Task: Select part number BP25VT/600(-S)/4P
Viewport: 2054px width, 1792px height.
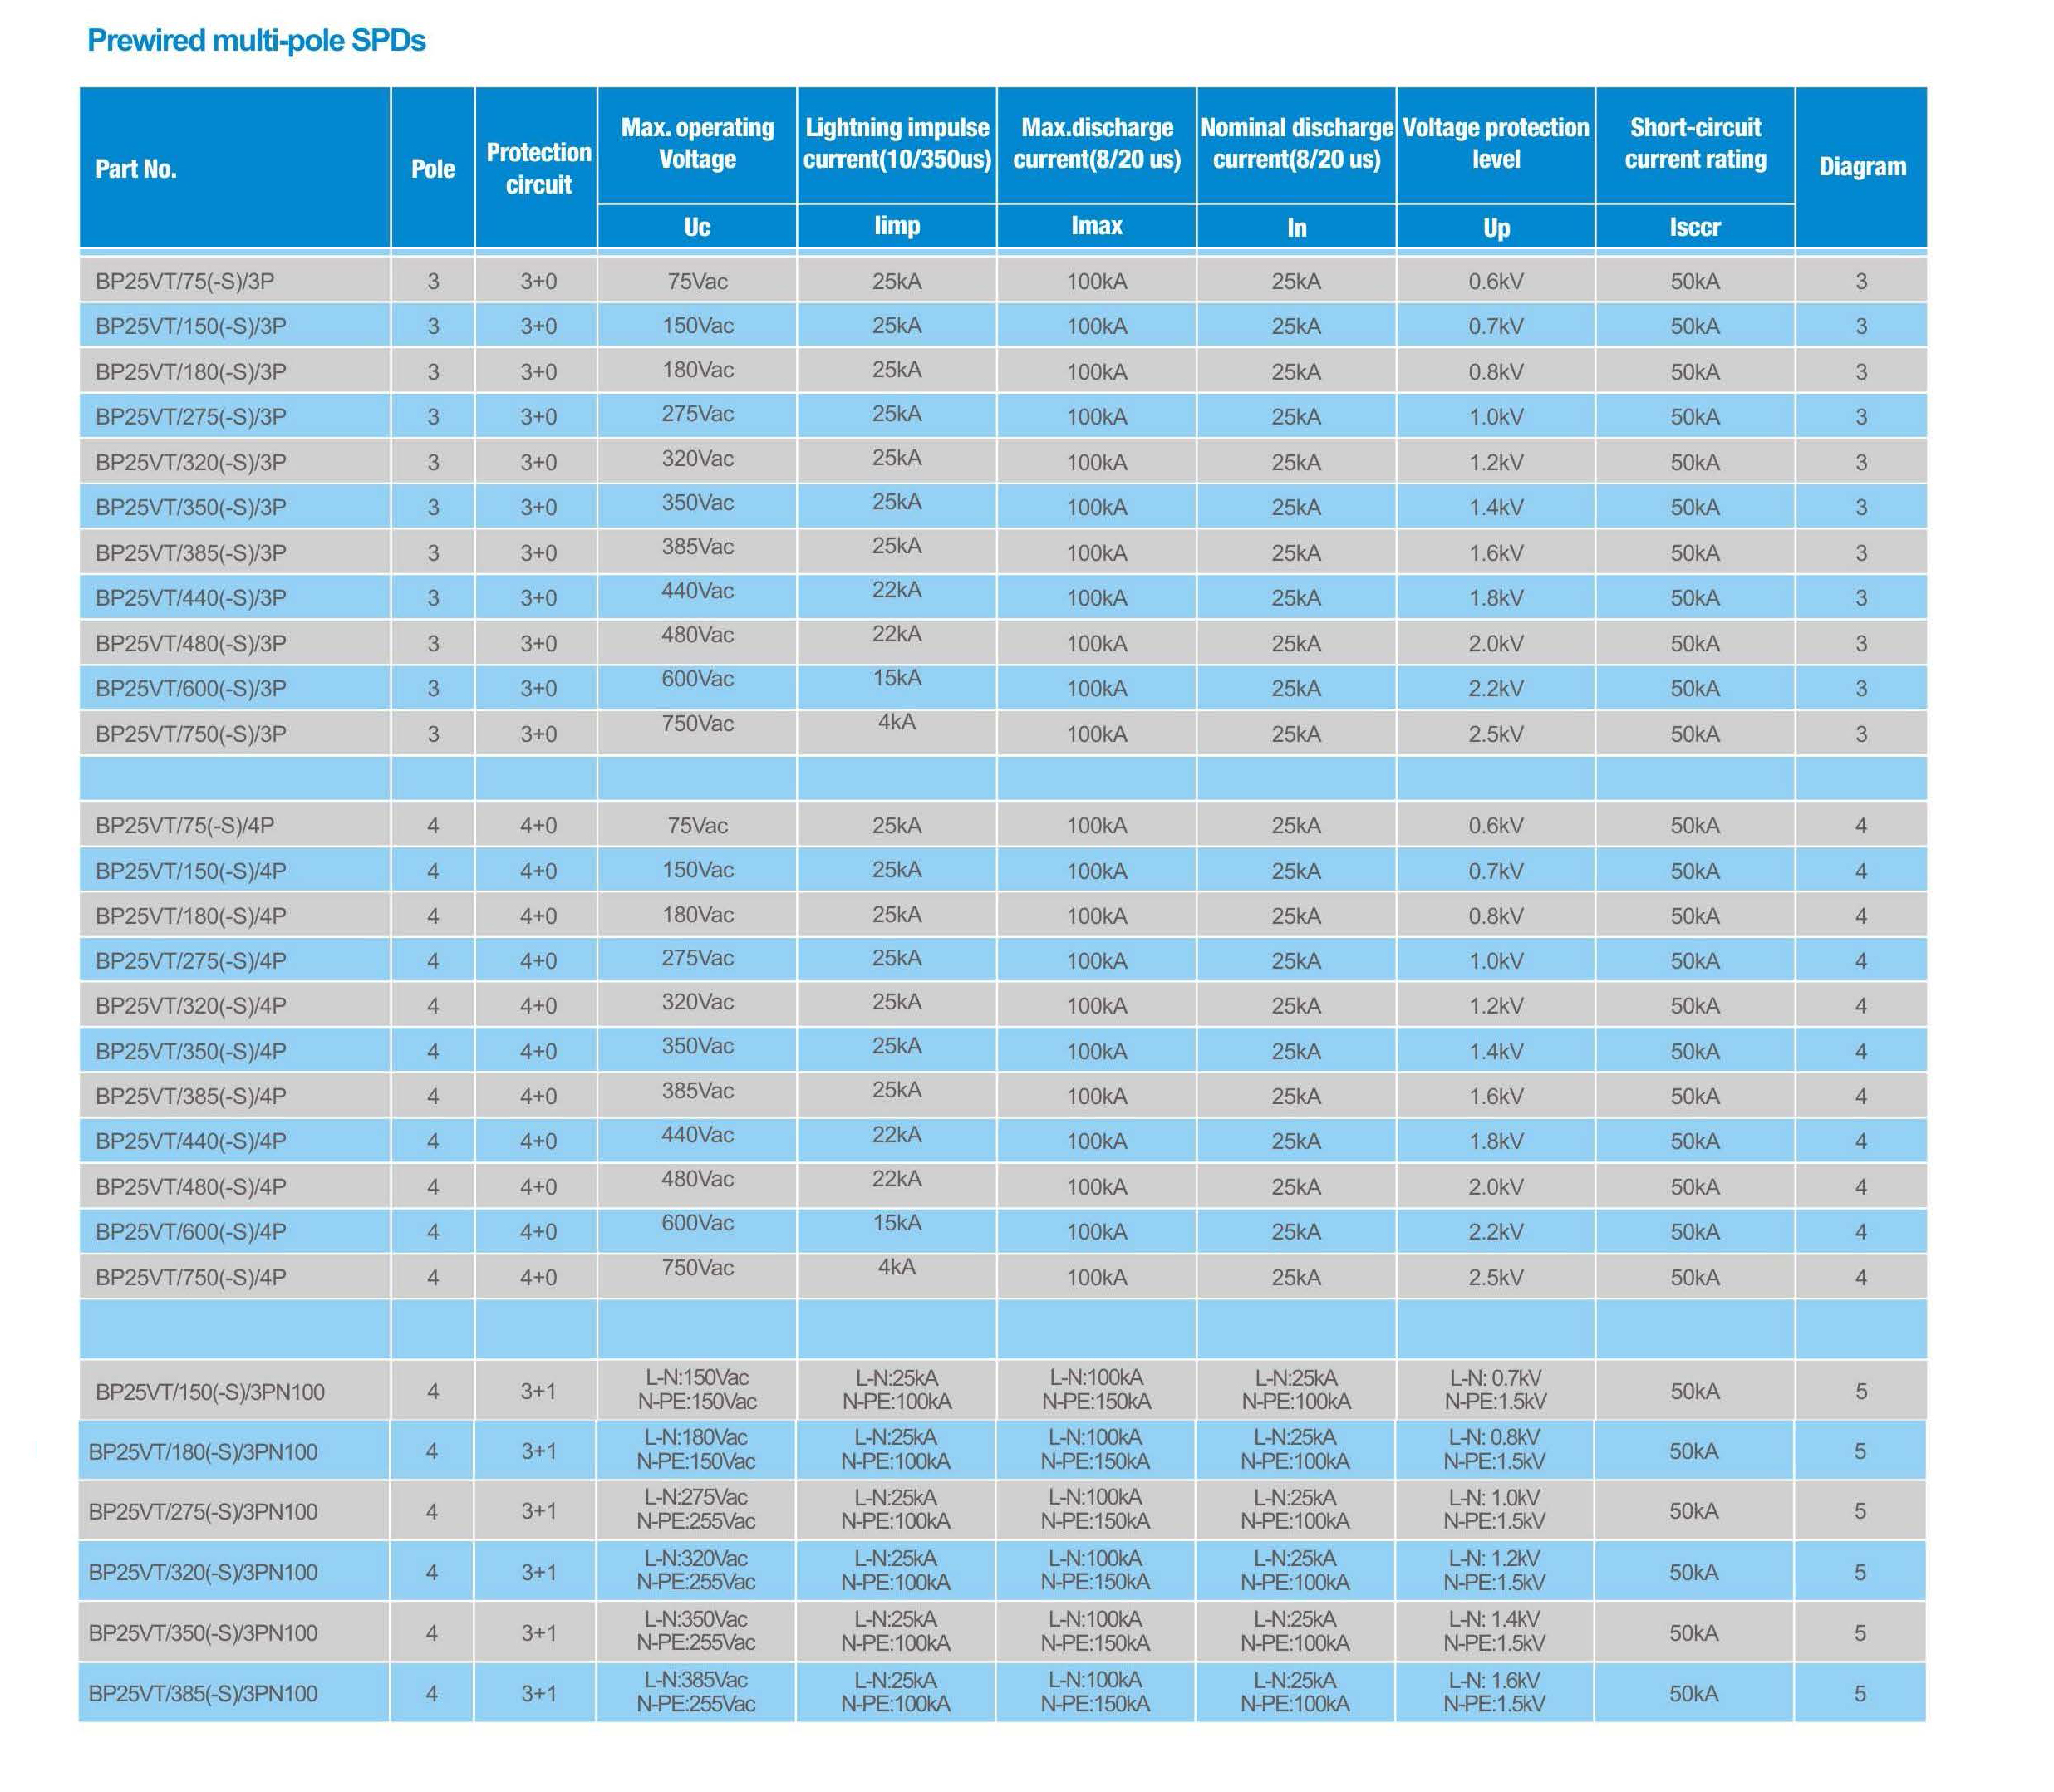Action: [x=191, y=1232]
